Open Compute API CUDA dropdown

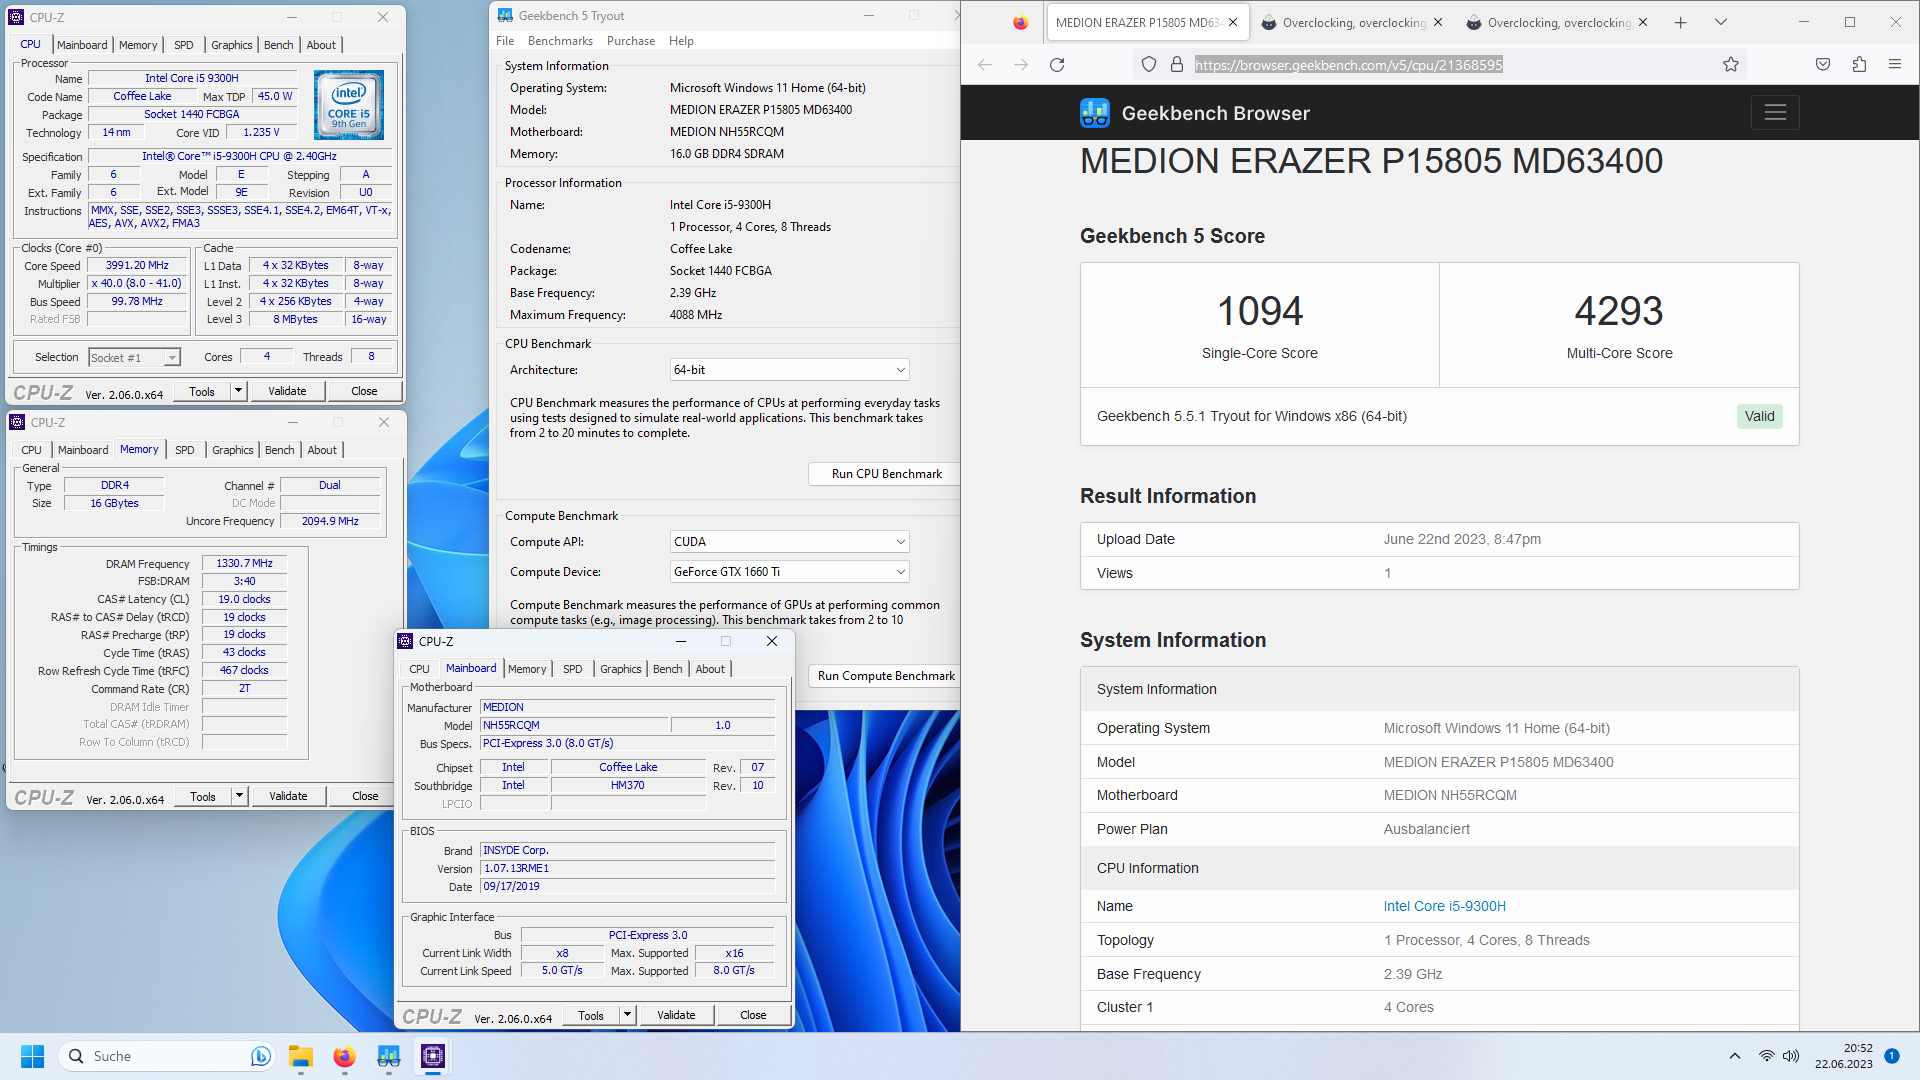(789, 542)
